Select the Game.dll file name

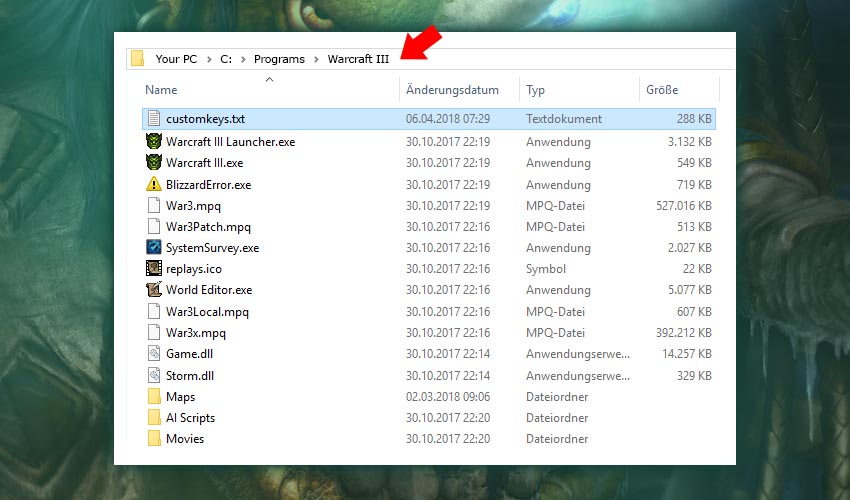pyautogui.click(x=189, y=354)
